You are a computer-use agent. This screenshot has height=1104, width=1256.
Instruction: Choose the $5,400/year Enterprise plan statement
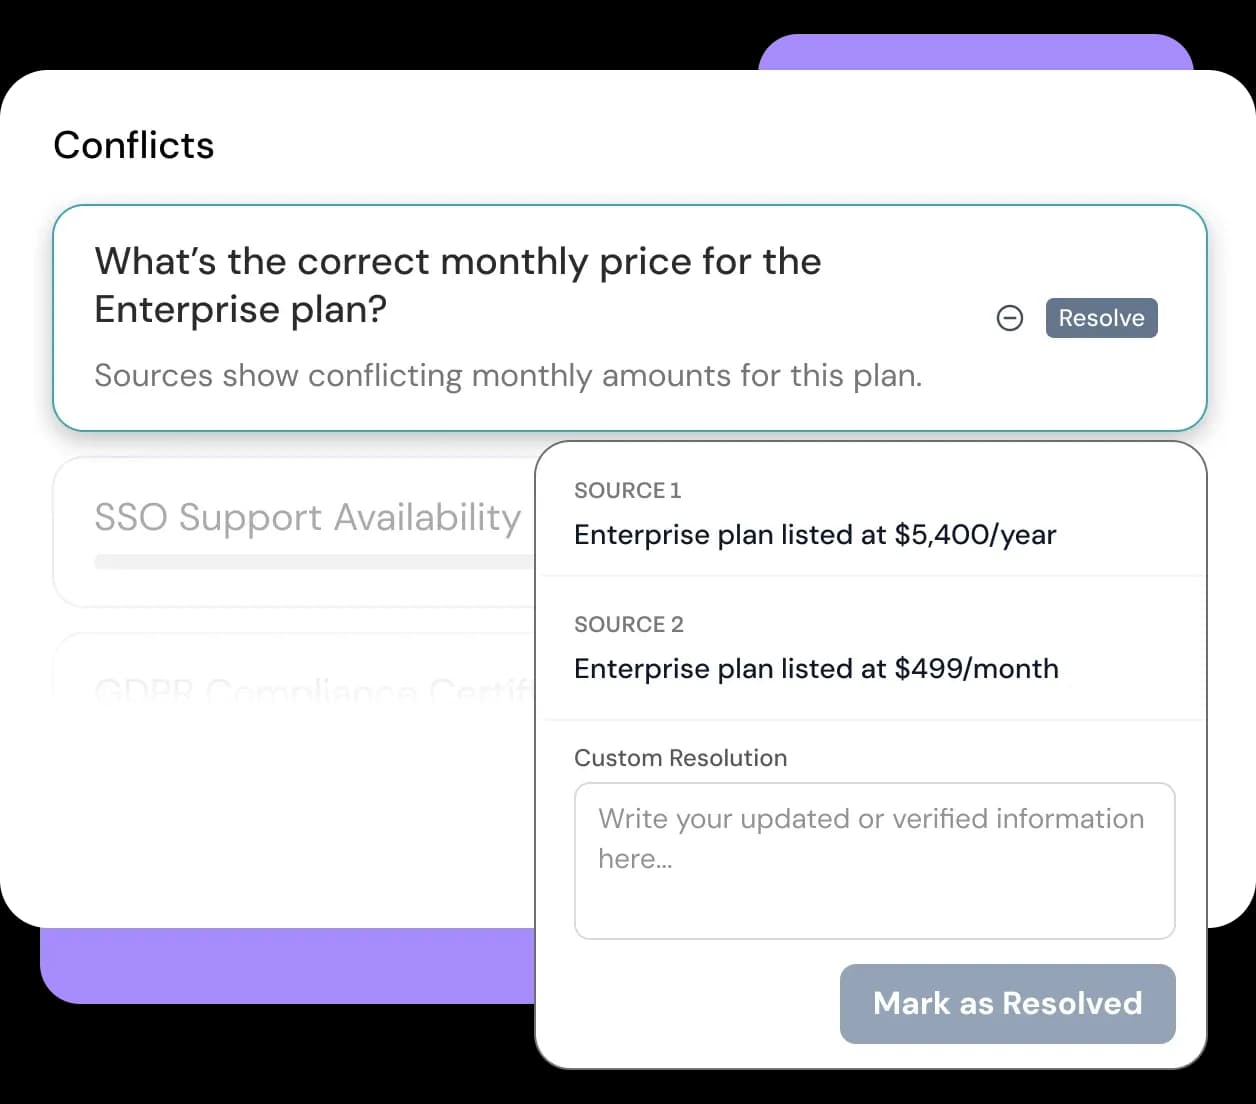click(814, 535)
